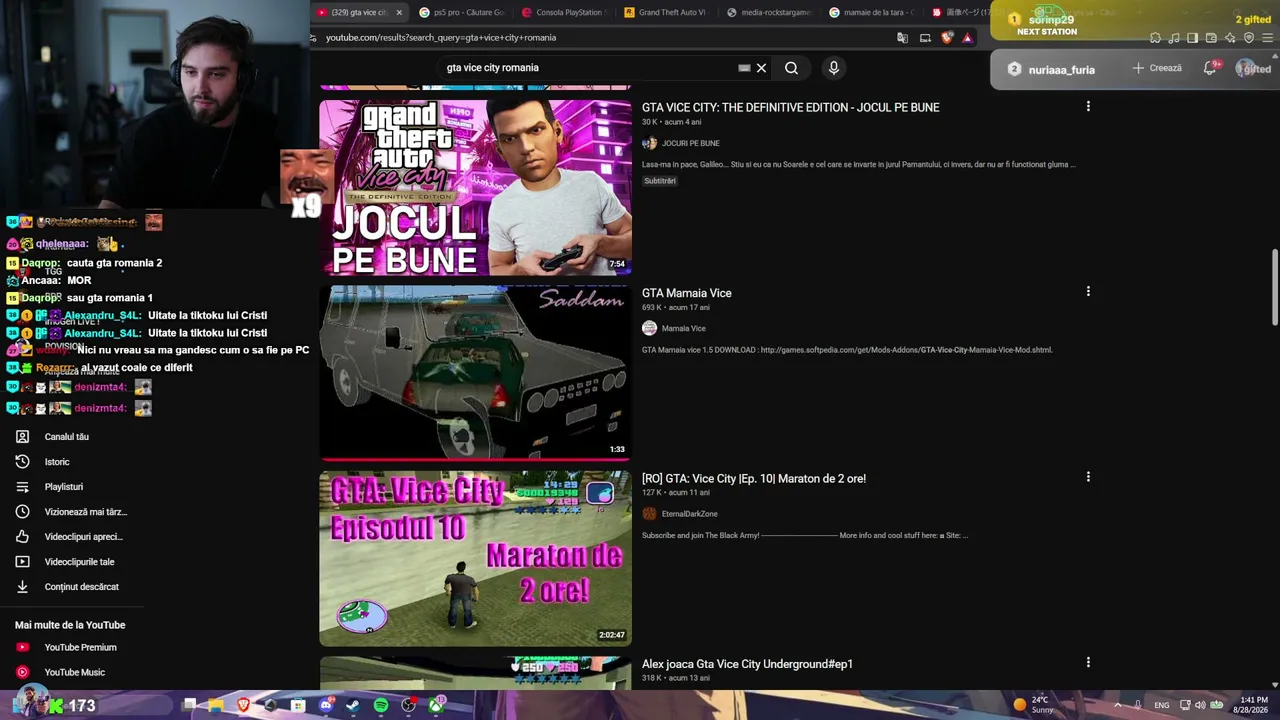
Task: Switch the ENG input language
Action: 1162,705
